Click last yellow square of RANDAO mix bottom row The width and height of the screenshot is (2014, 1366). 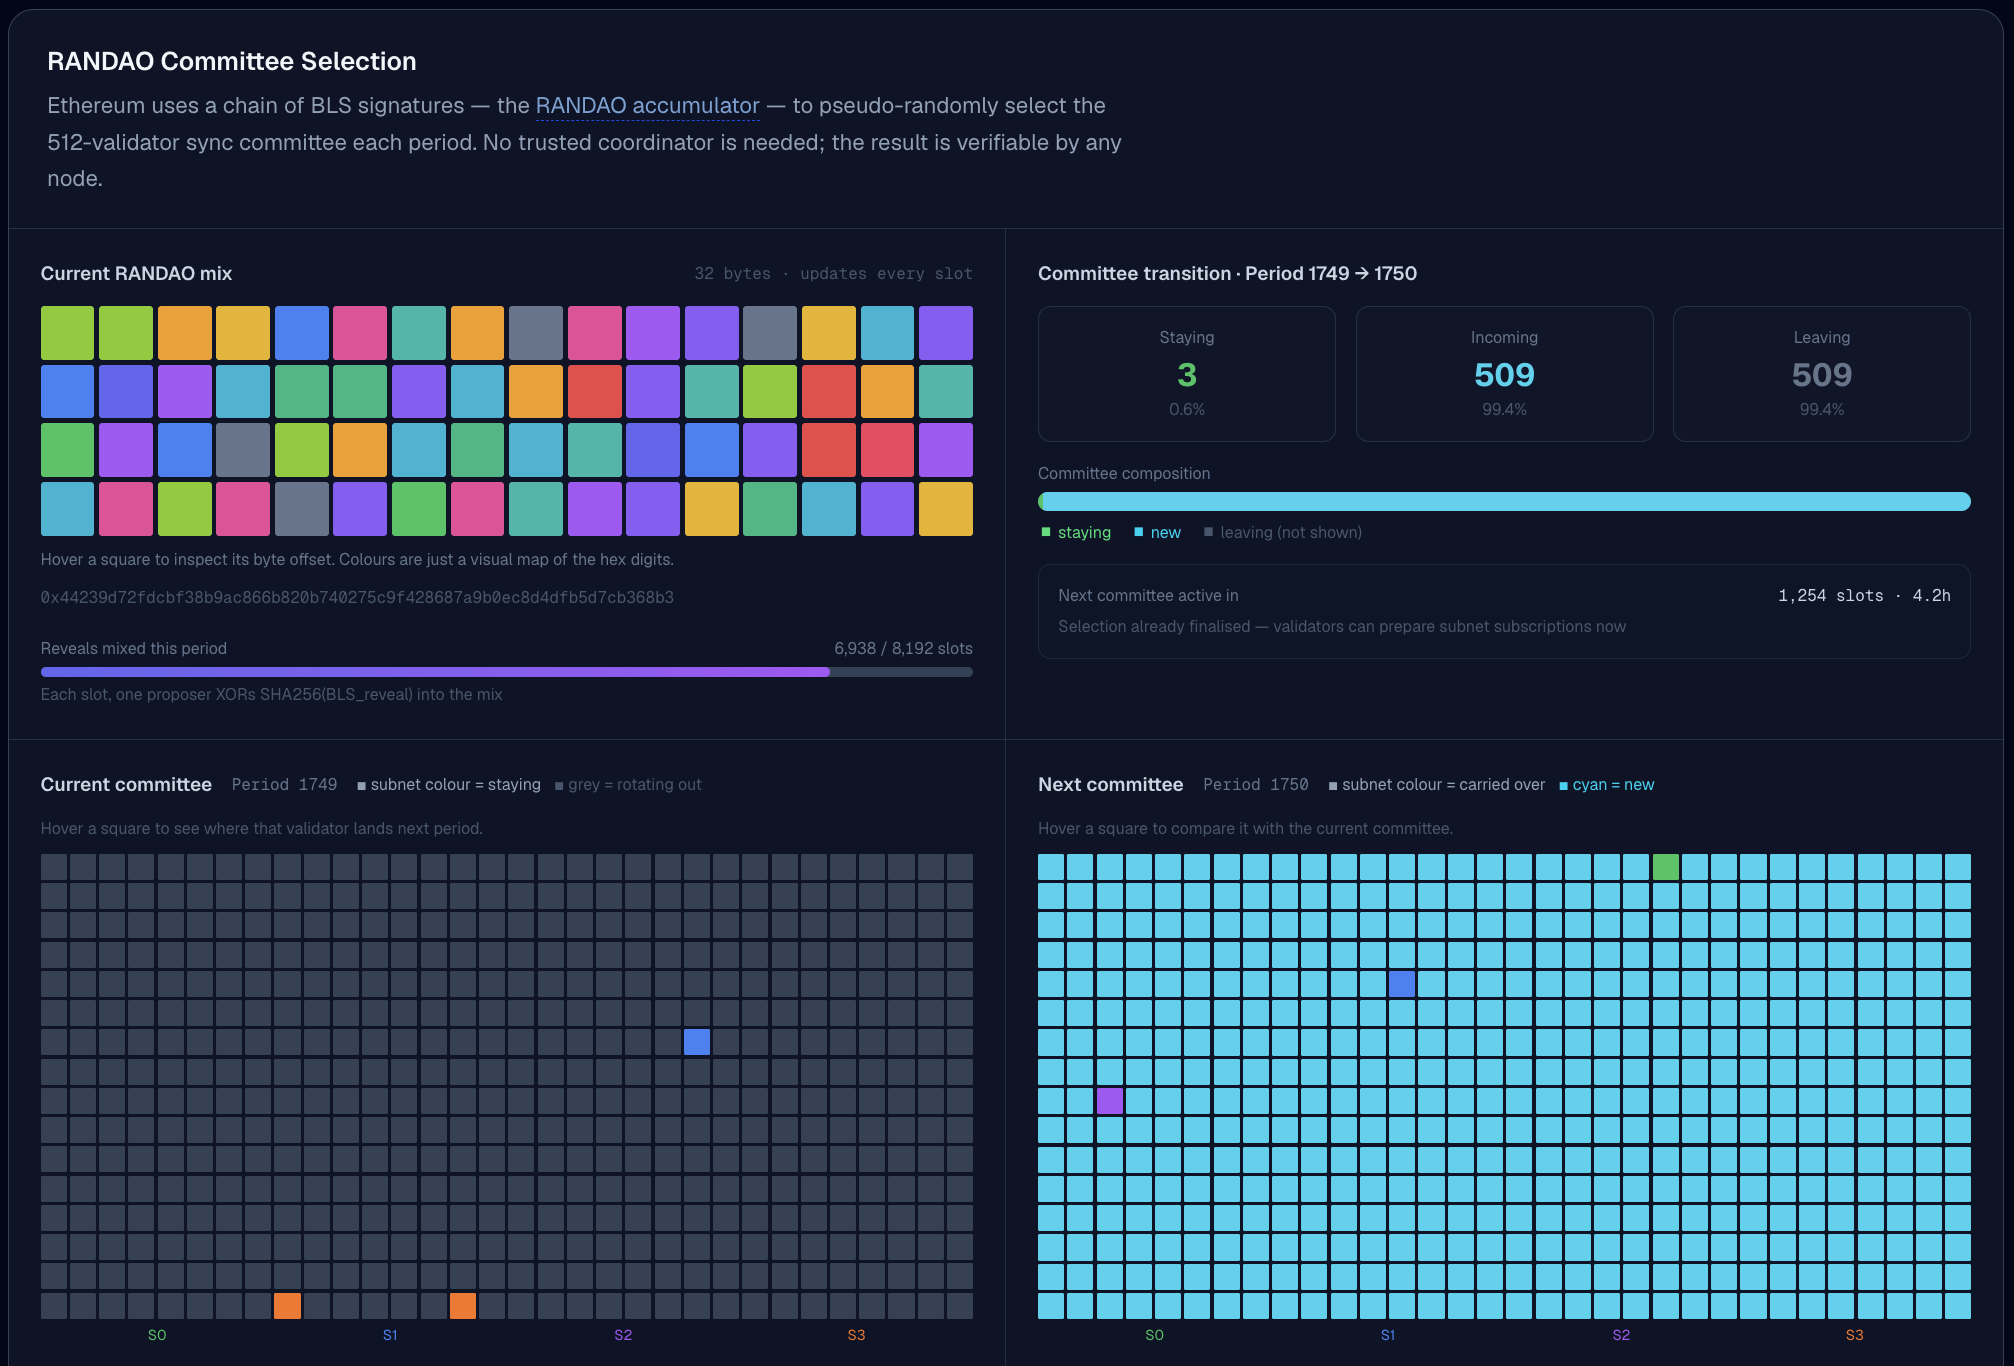point(946,509)
